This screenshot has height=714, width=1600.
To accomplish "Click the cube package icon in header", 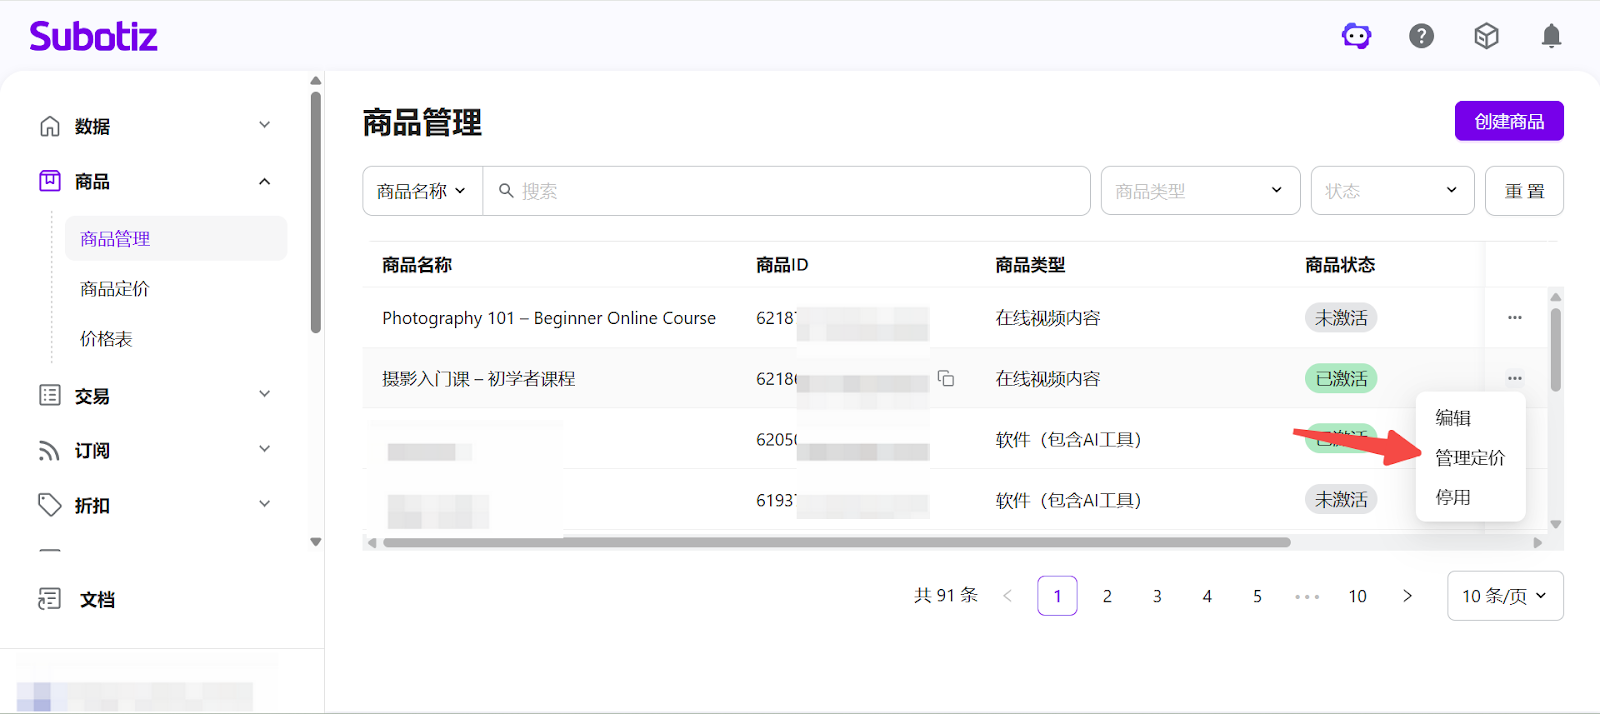I will click(x=1486, y=37).
